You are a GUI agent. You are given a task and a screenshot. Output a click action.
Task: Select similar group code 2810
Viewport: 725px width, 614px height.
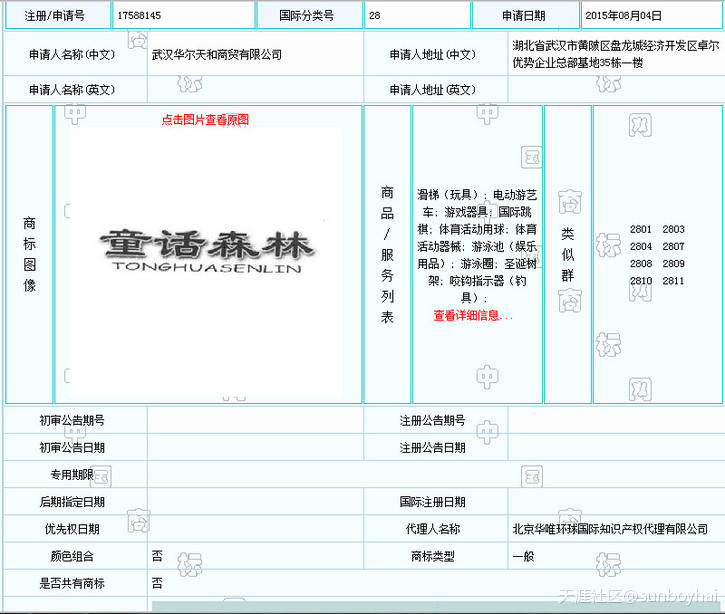click(640, 280)
